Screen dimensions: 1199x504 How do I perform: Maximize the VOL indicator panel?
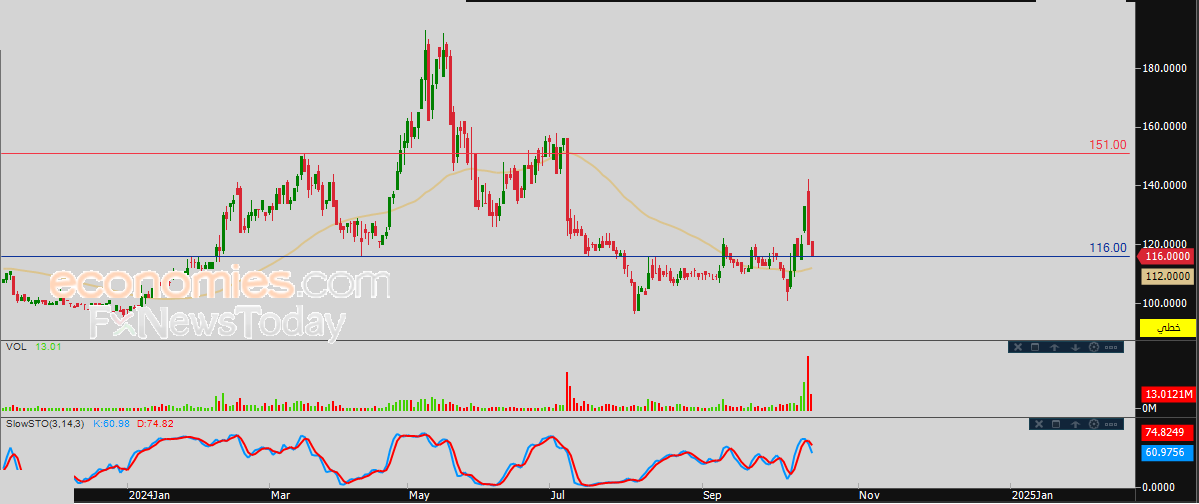[1035, 347]
